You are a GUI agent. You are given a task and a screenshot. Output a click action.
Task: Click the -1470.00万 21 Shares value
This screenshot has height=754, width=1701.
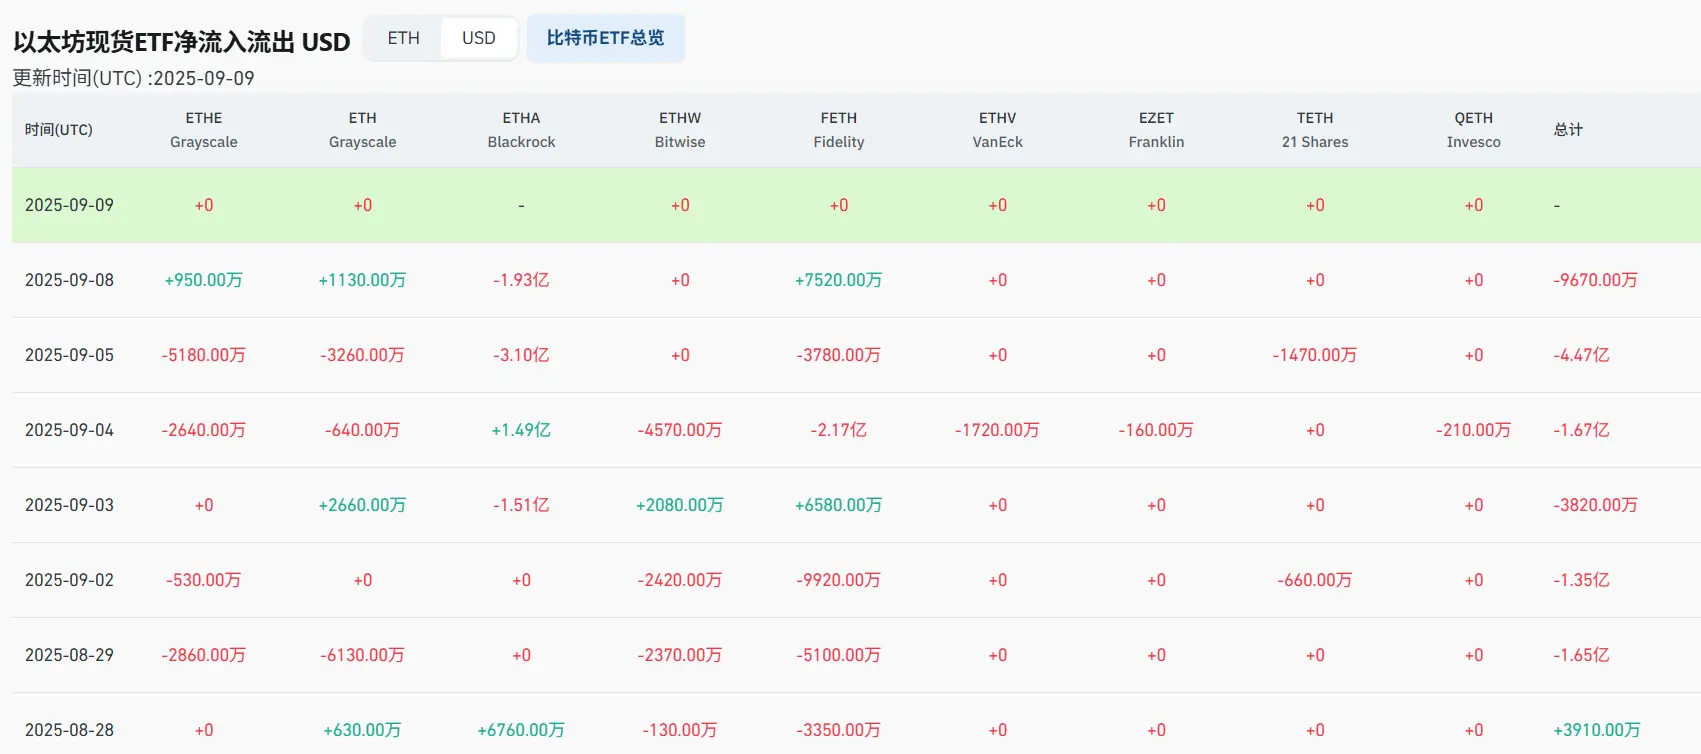pyautogui.click(x=1315, y=355)
